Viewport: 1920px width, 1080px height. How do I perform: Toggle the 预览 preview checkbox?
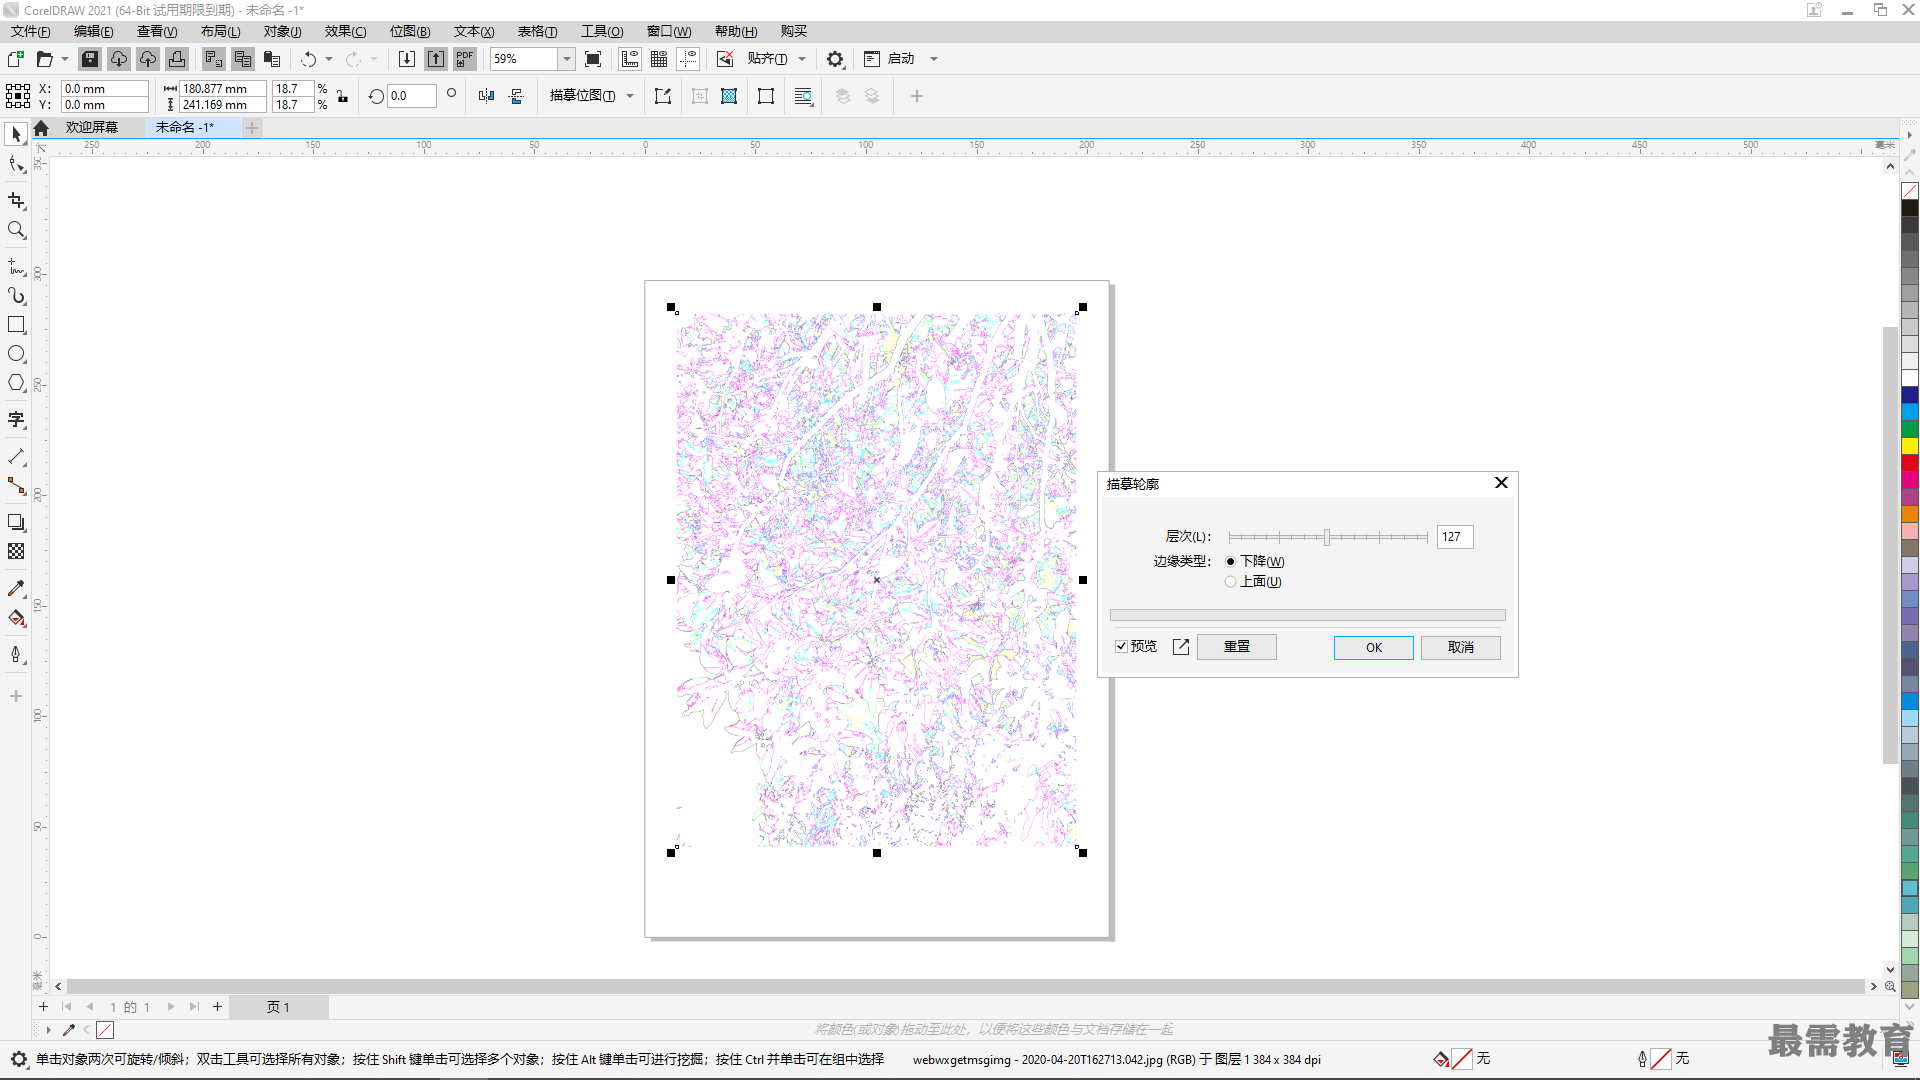point(1121,647)
